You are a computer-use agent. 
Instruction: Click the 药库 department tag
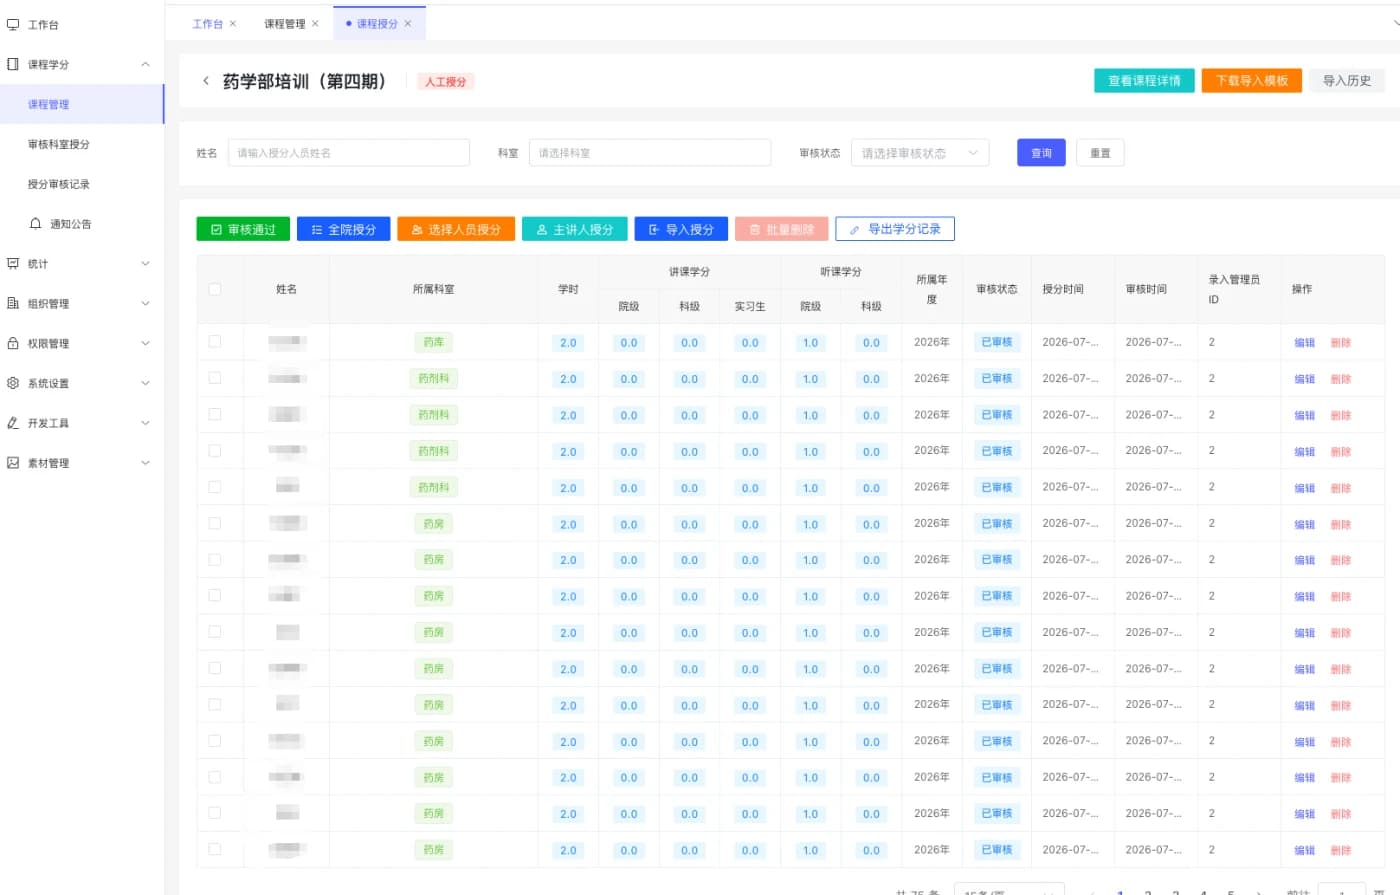[x=434, y=342]
